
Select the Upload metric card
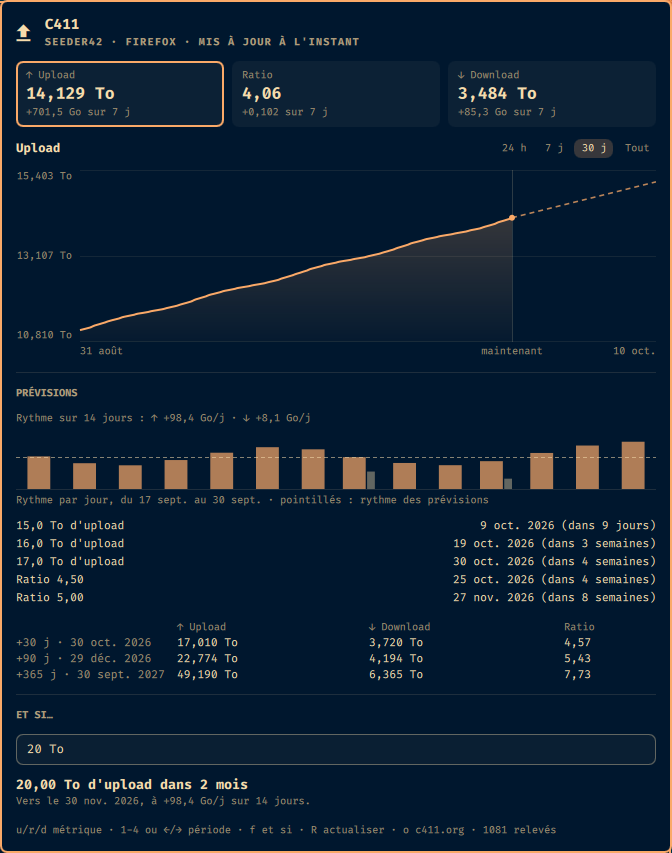[120, 94]
